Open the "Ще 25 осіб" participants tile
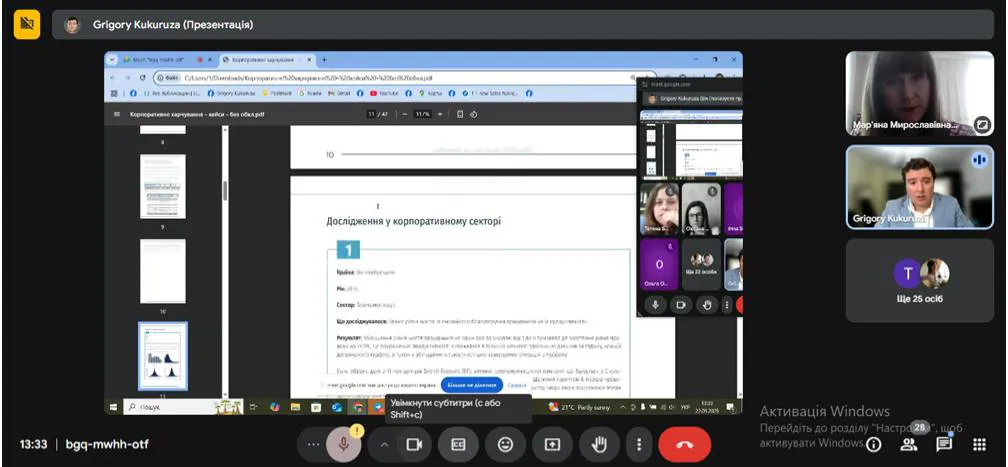 921,279
